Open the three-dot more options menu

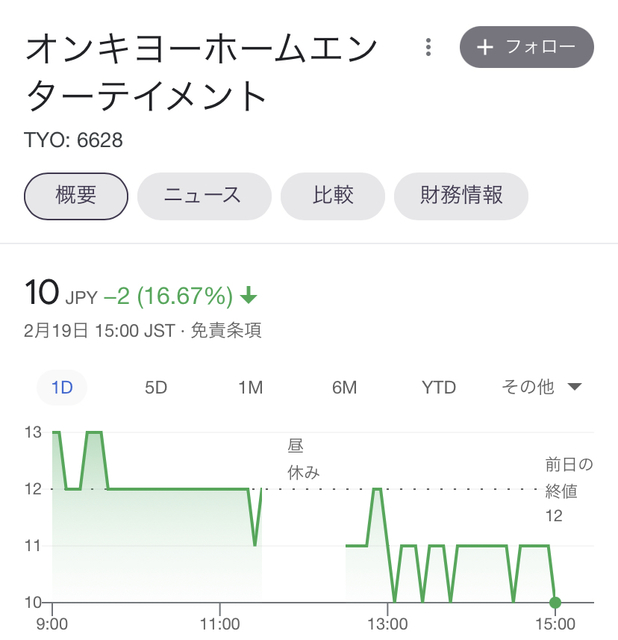428,47
